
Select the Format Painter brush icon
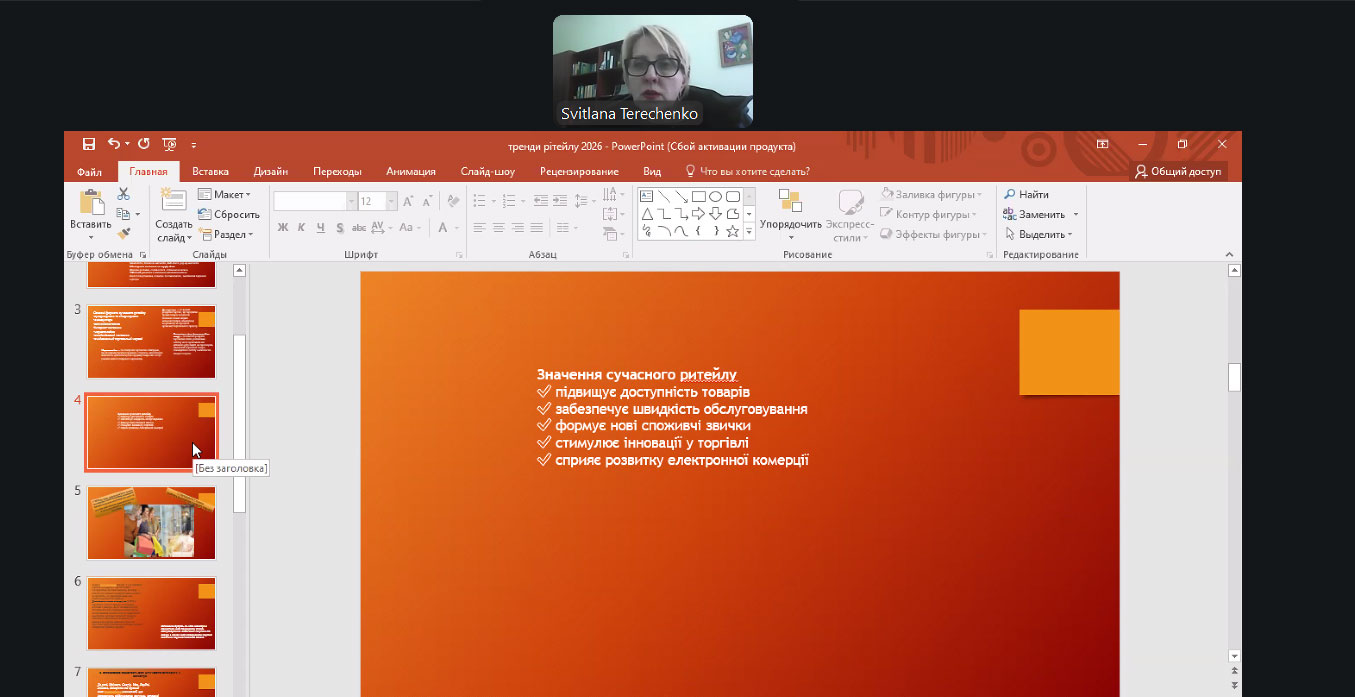click(x=124, y=234)
